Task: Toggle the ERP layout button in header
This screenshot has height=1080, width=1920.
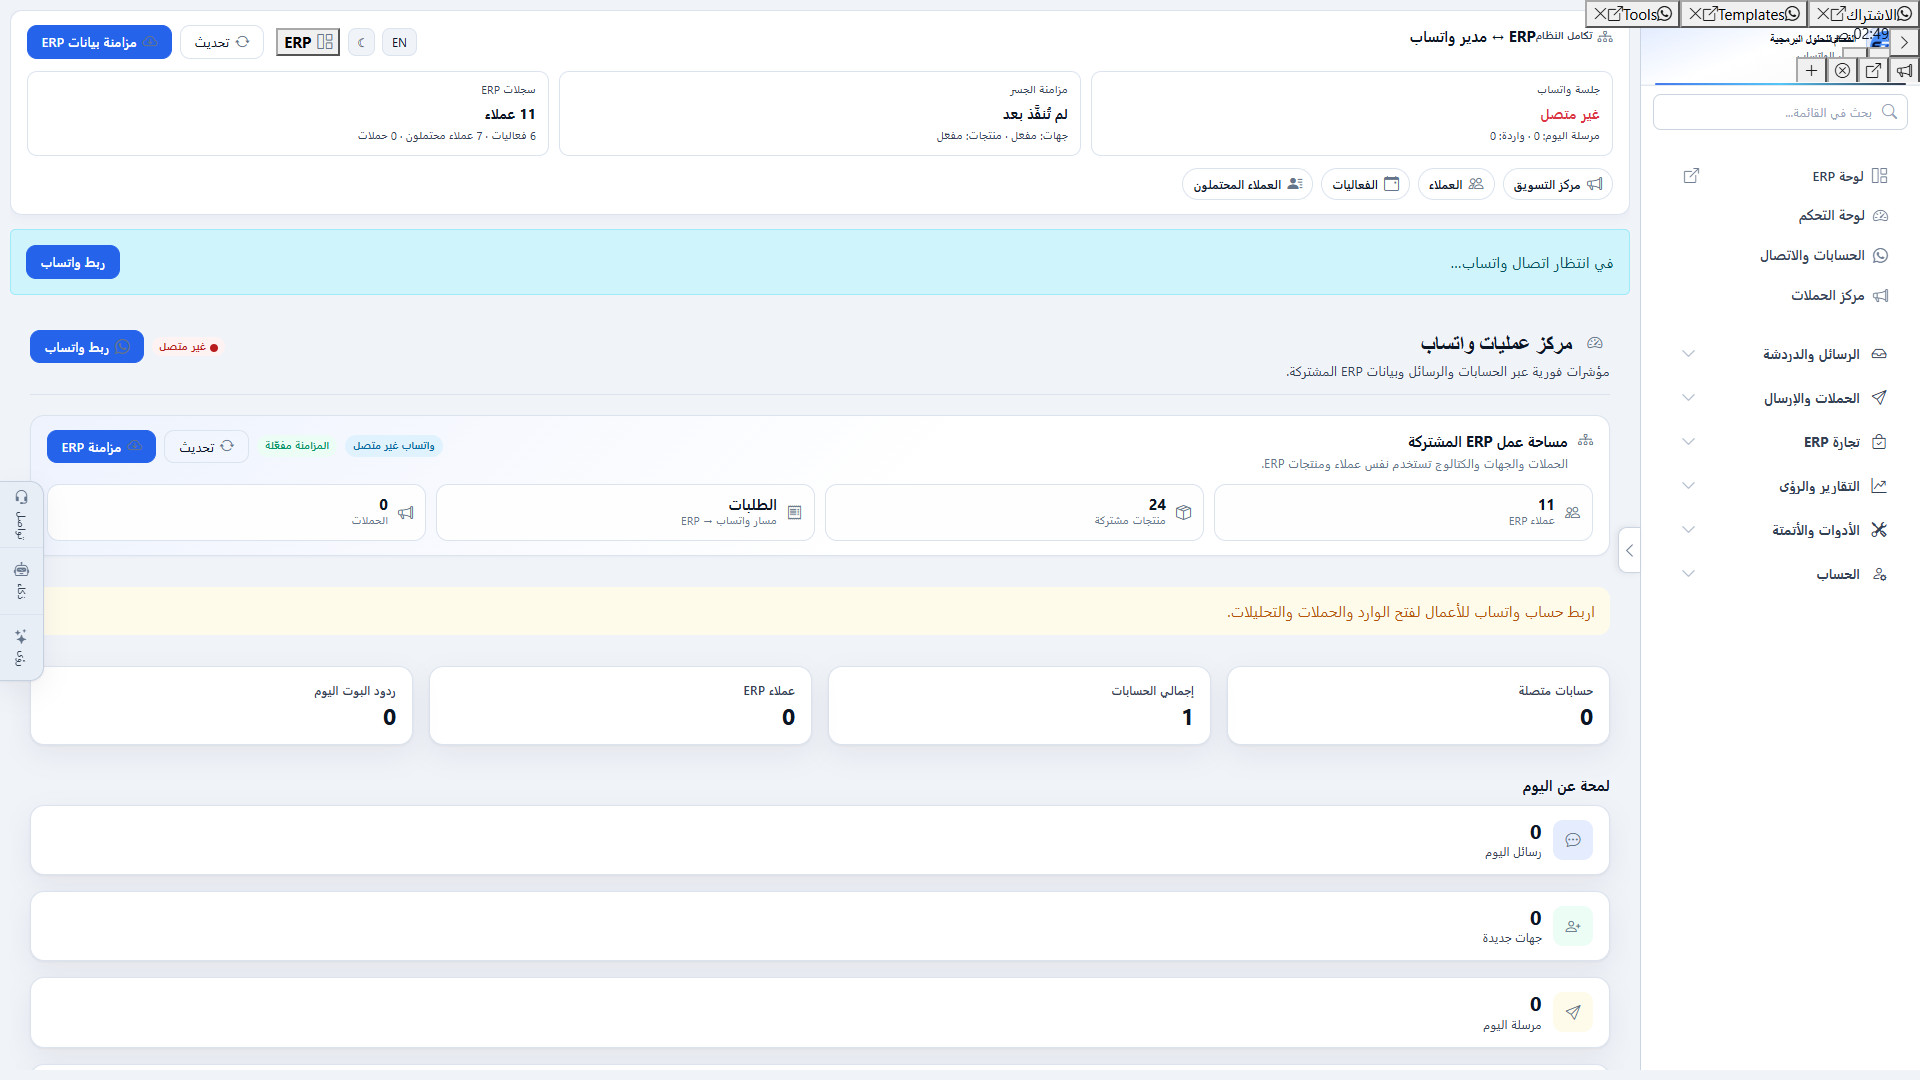Action: [x=308, y=42]
